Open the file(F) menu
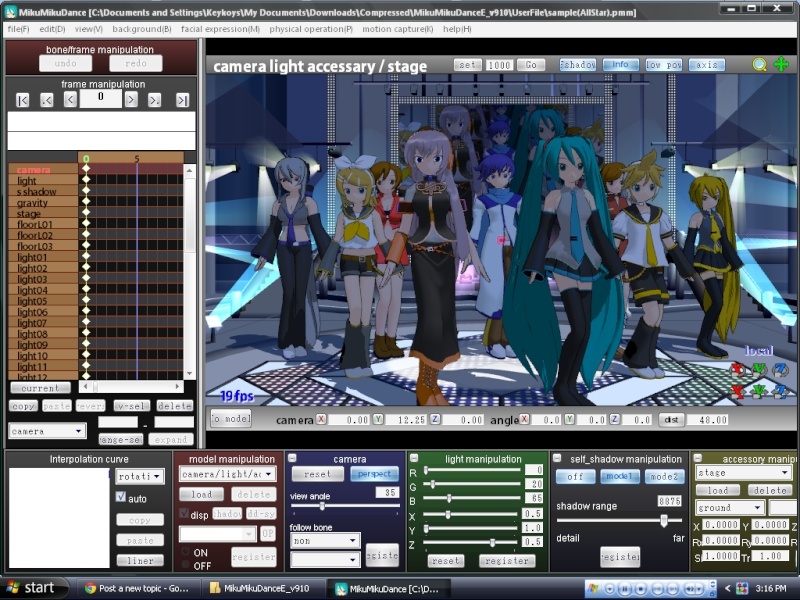 coord(18,29)
